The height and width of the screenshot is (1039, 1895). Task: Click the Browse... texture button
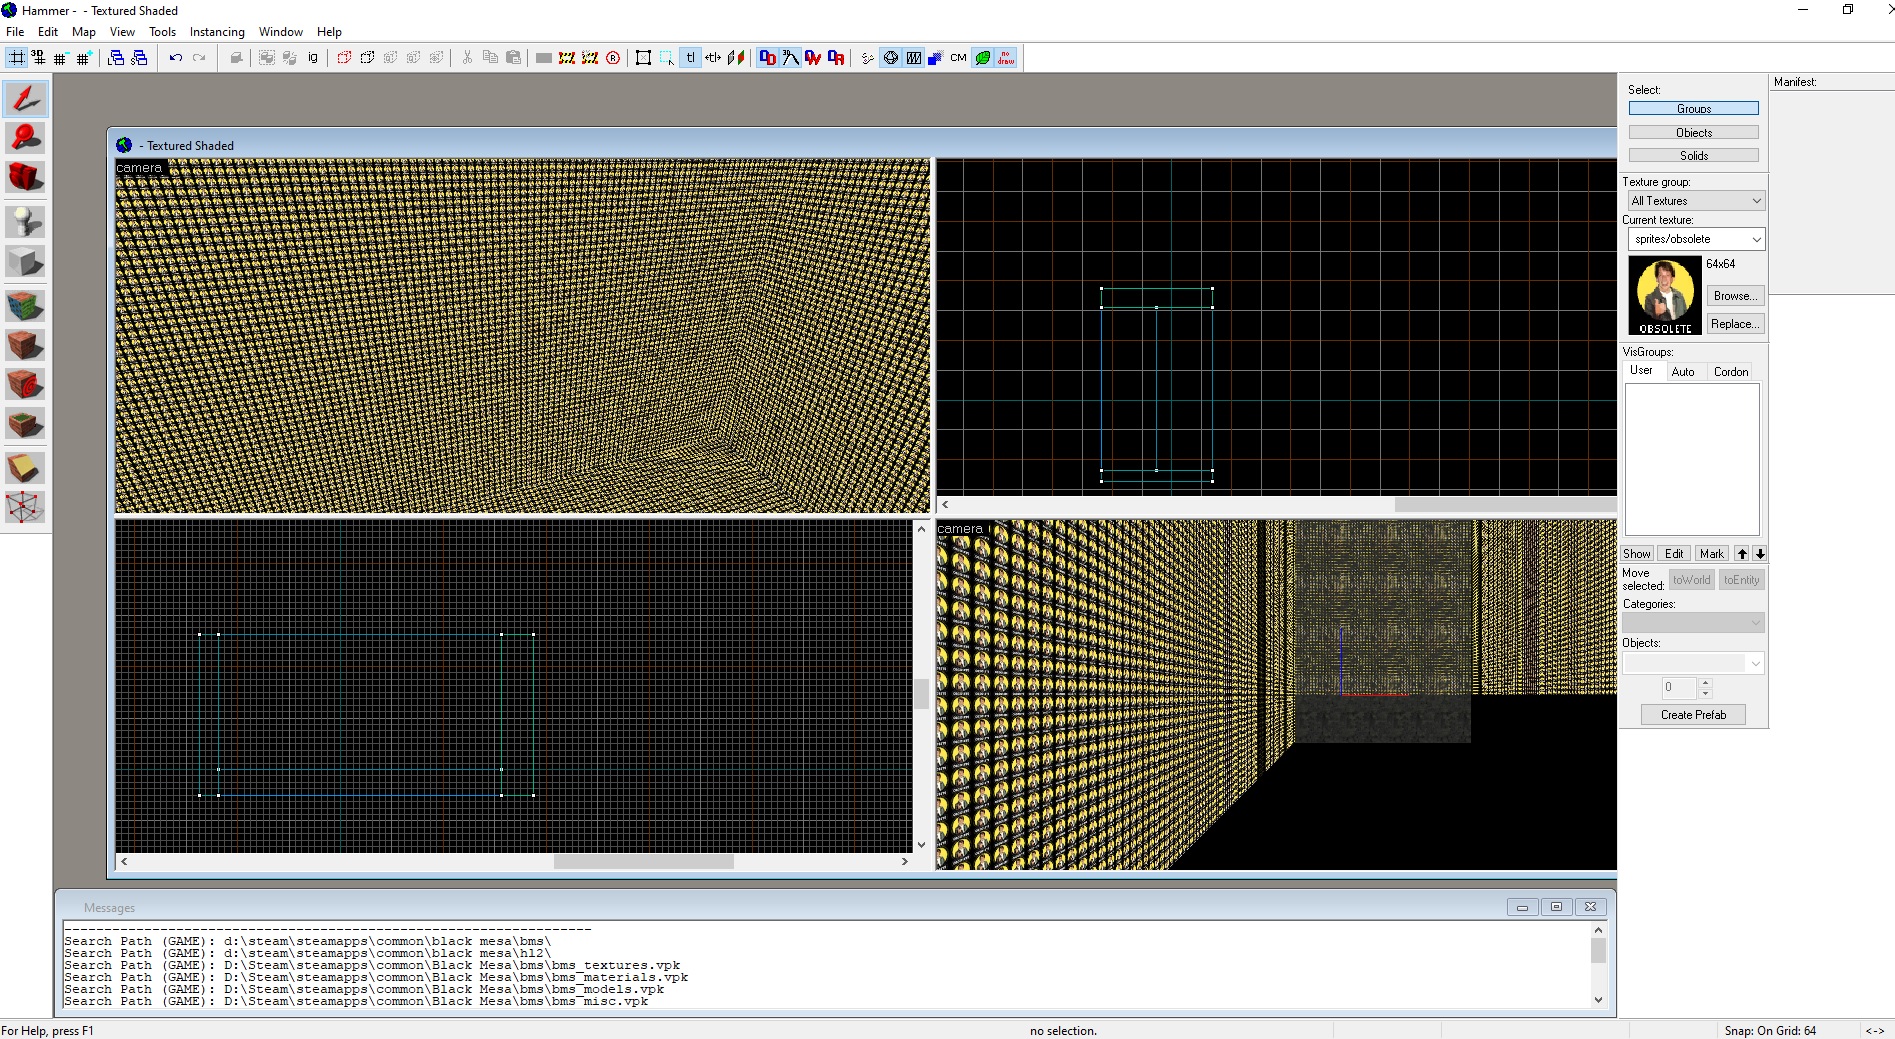(x=1734, y=296)
